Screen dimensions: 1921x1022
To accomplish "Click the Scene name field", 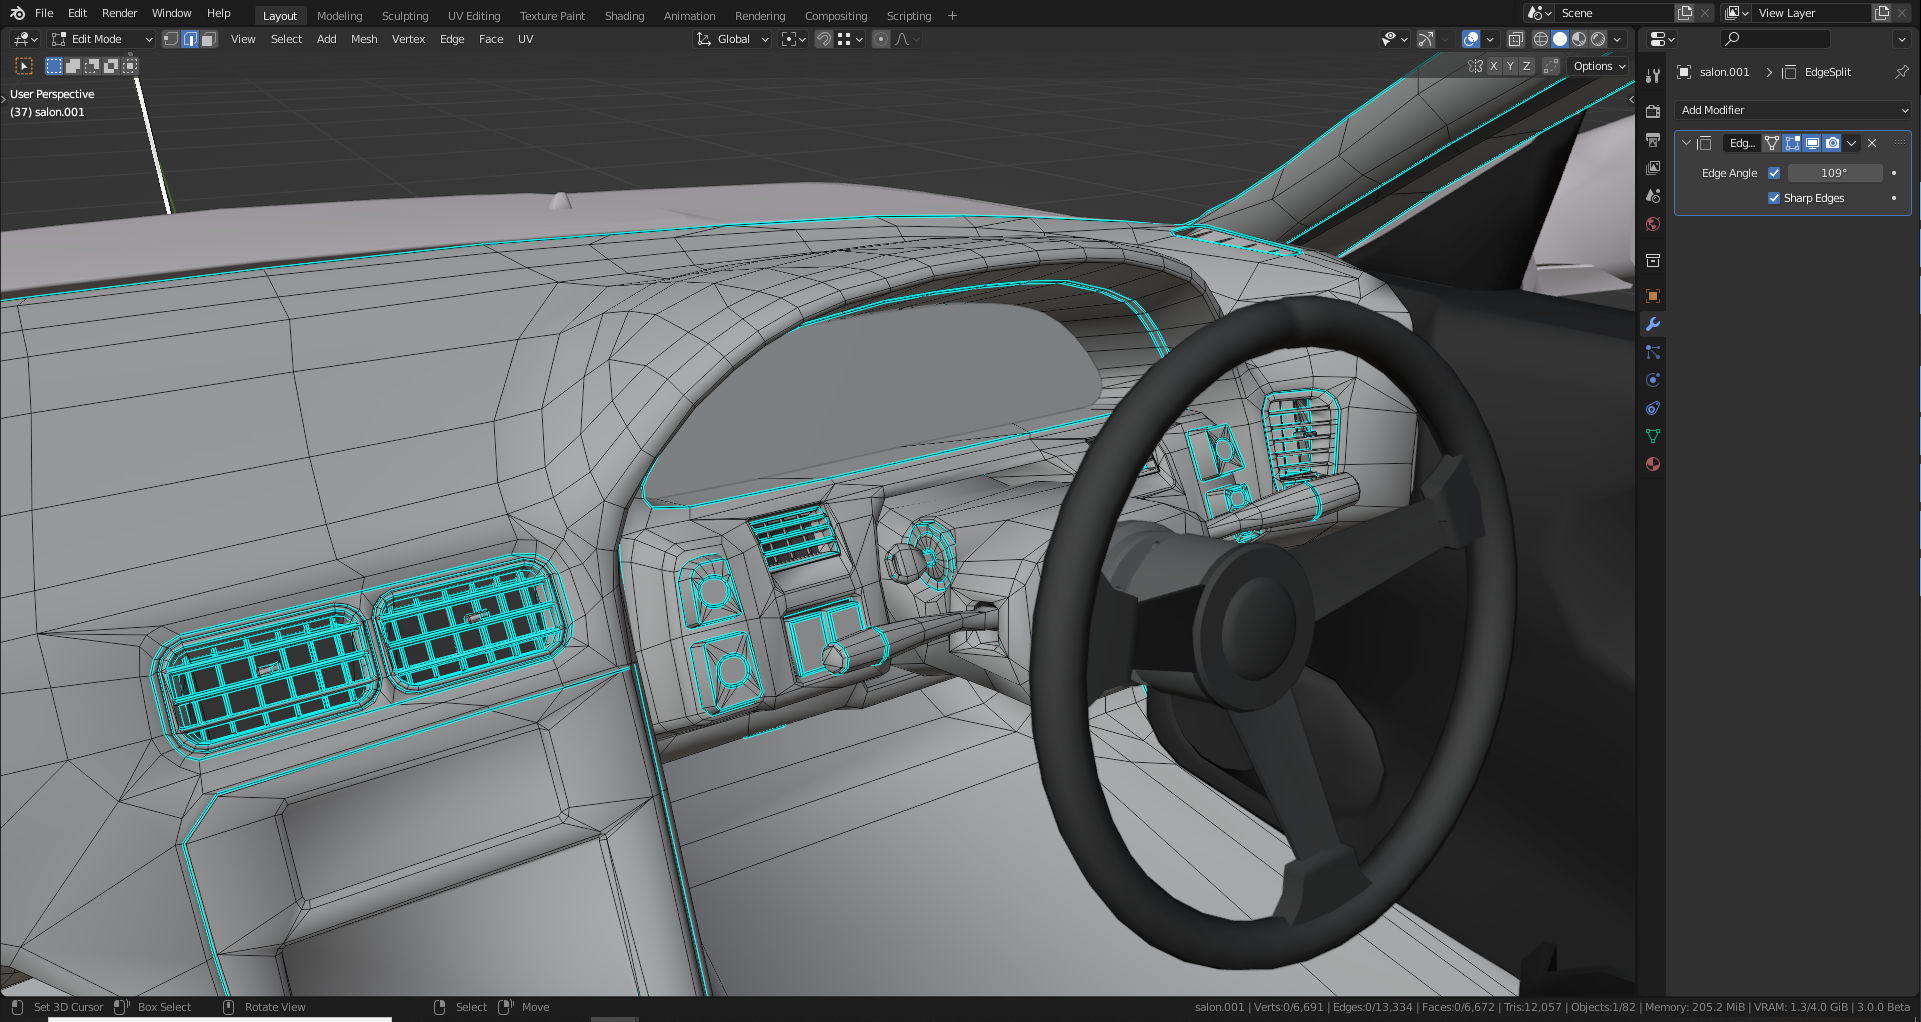I will (x=1615, y=13).
